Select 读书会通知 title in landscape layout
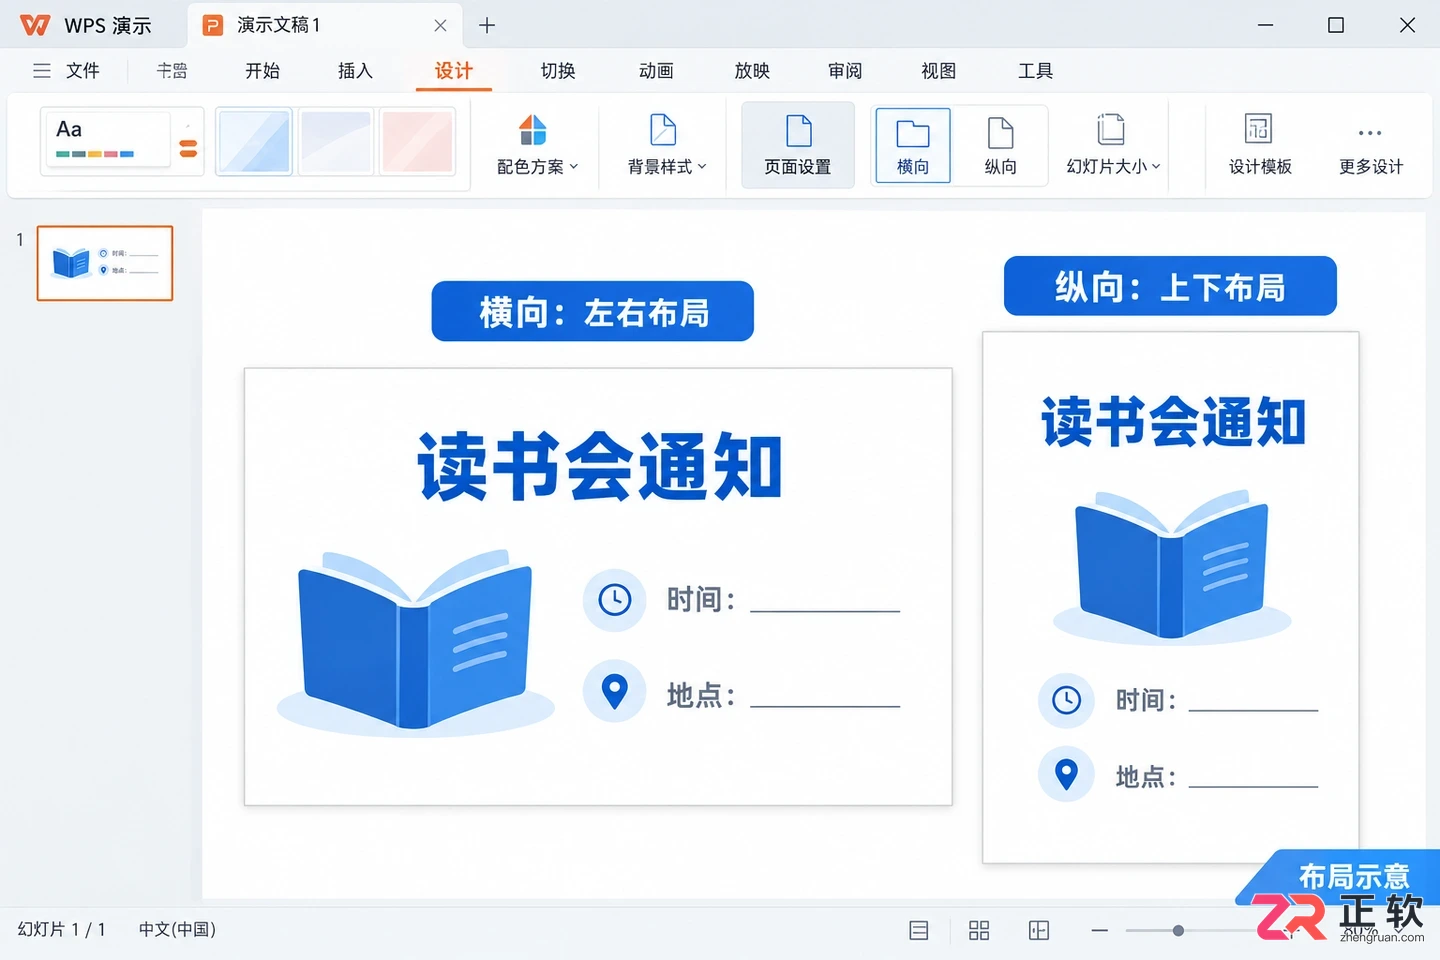The image size is (1440, 960). point(599,466)
